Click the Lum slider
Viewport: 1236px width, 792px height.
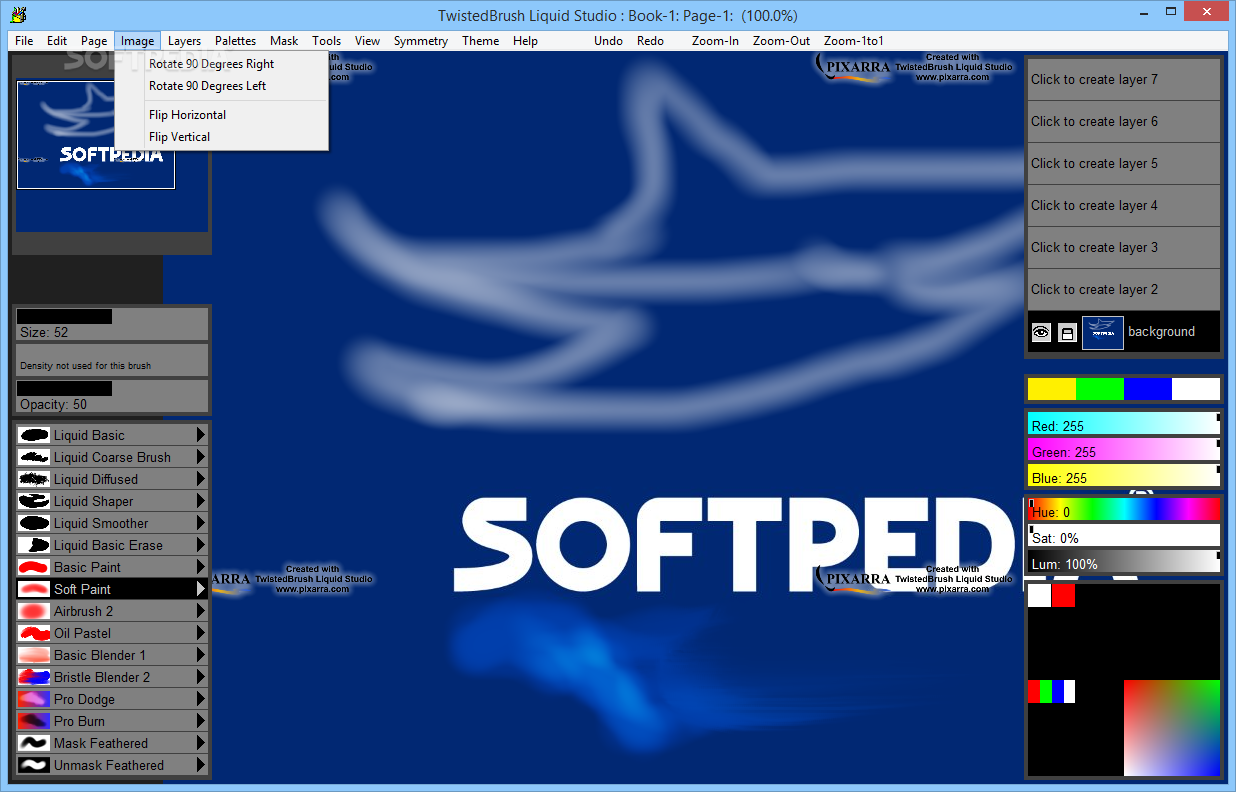click(x=1124, y=562)
